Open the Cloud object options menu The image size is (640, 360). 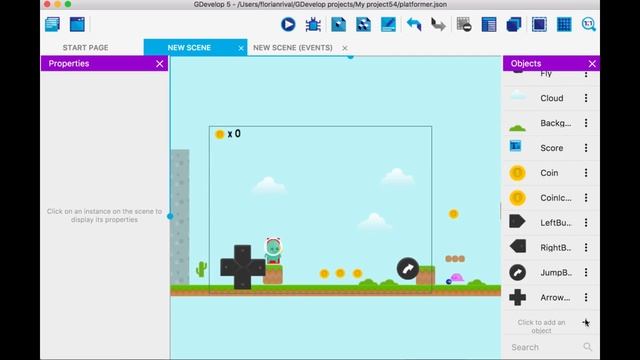(x=586, y=98)
